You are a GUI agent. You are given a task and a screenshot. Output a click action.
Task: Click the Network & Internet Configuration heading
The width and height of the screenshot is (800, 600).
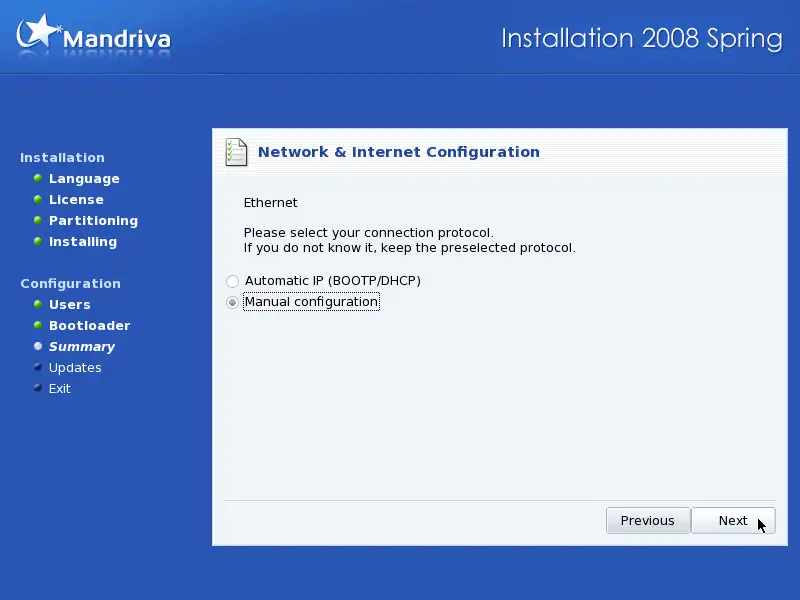[398, 152]
